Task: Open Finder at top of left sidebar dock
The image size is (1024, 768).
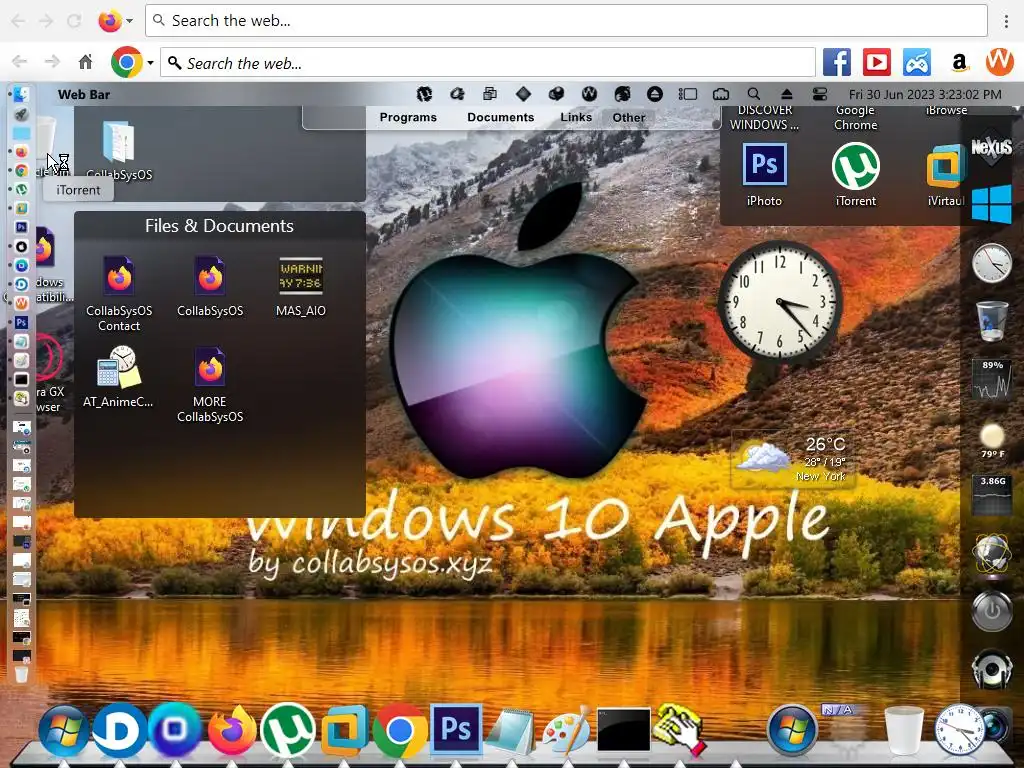Action: (21, 95)
